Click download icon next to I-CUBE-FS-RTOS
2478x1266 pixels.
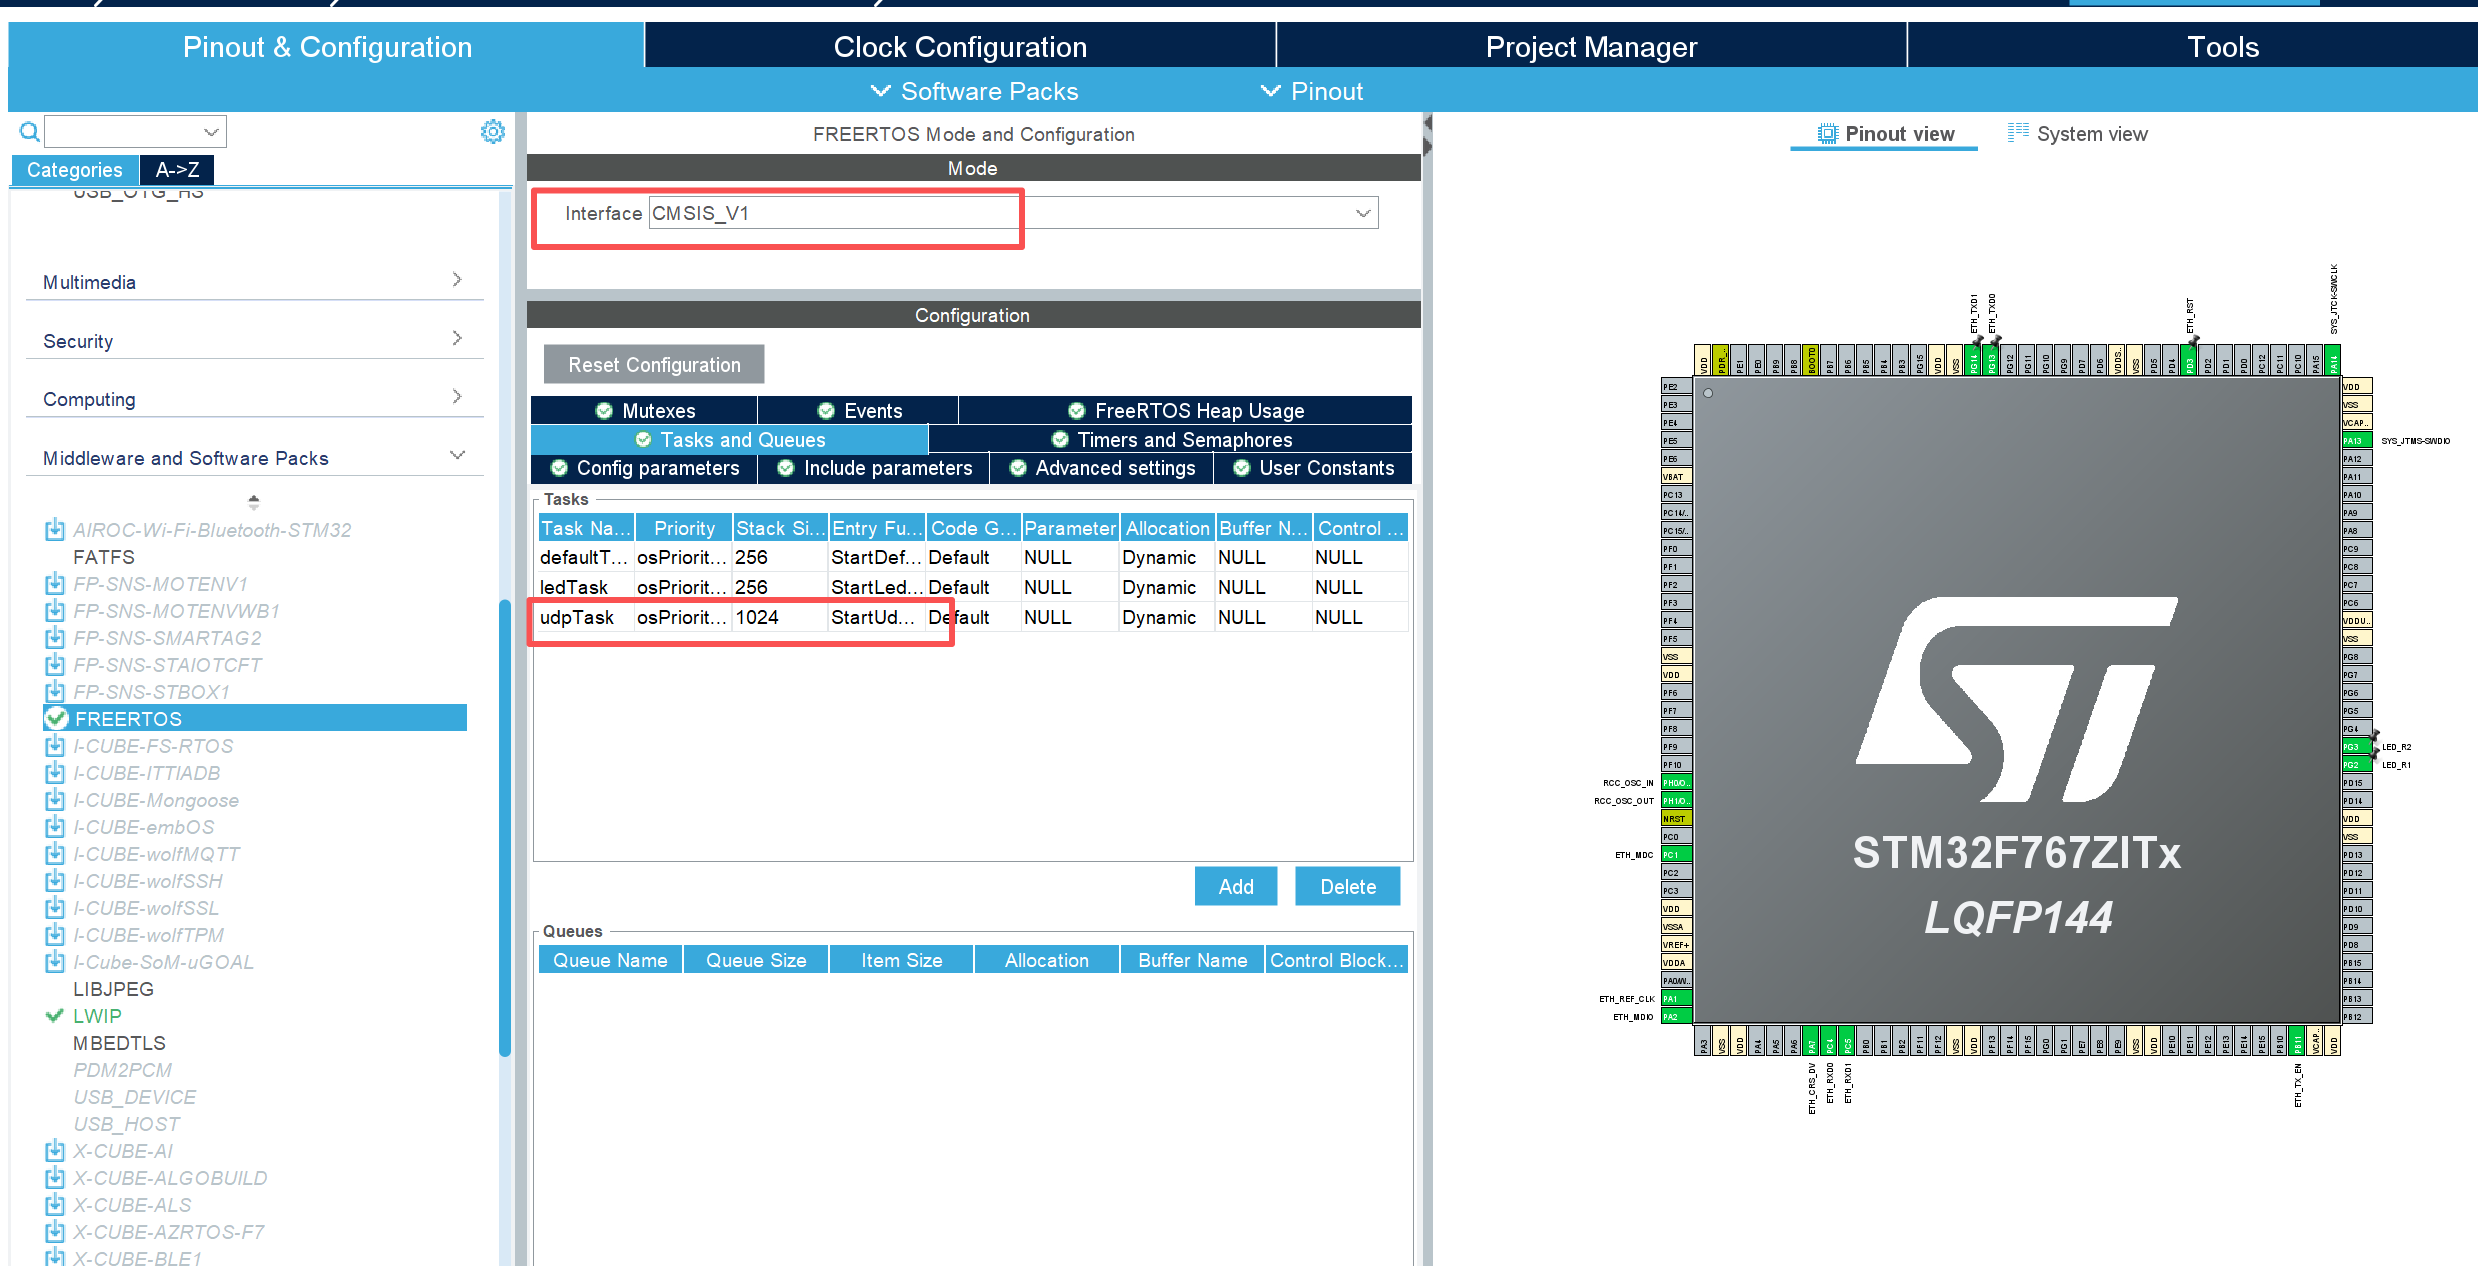(x=55, y=745)
